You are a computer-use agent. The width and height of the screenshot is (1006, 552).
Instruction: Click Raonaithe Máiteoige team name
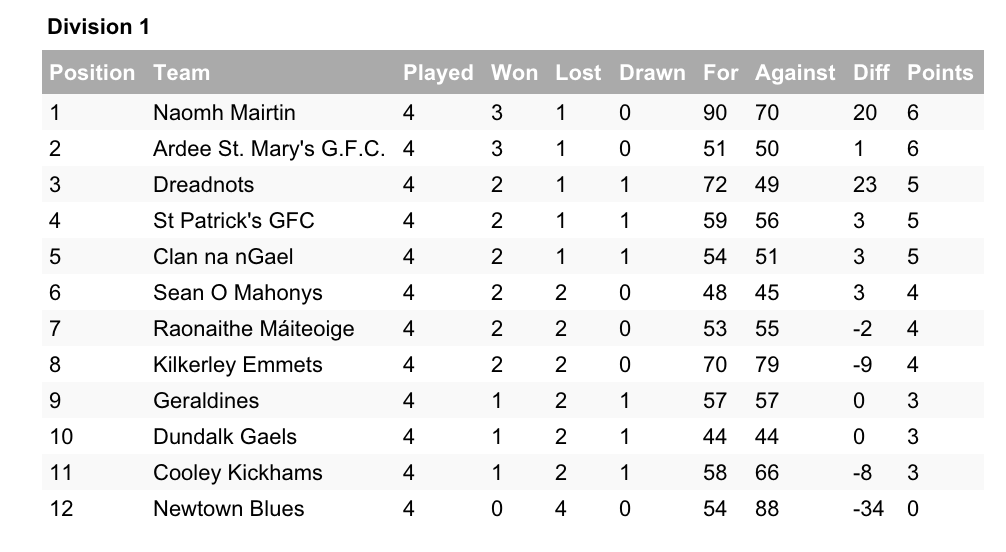coord(254,329)
